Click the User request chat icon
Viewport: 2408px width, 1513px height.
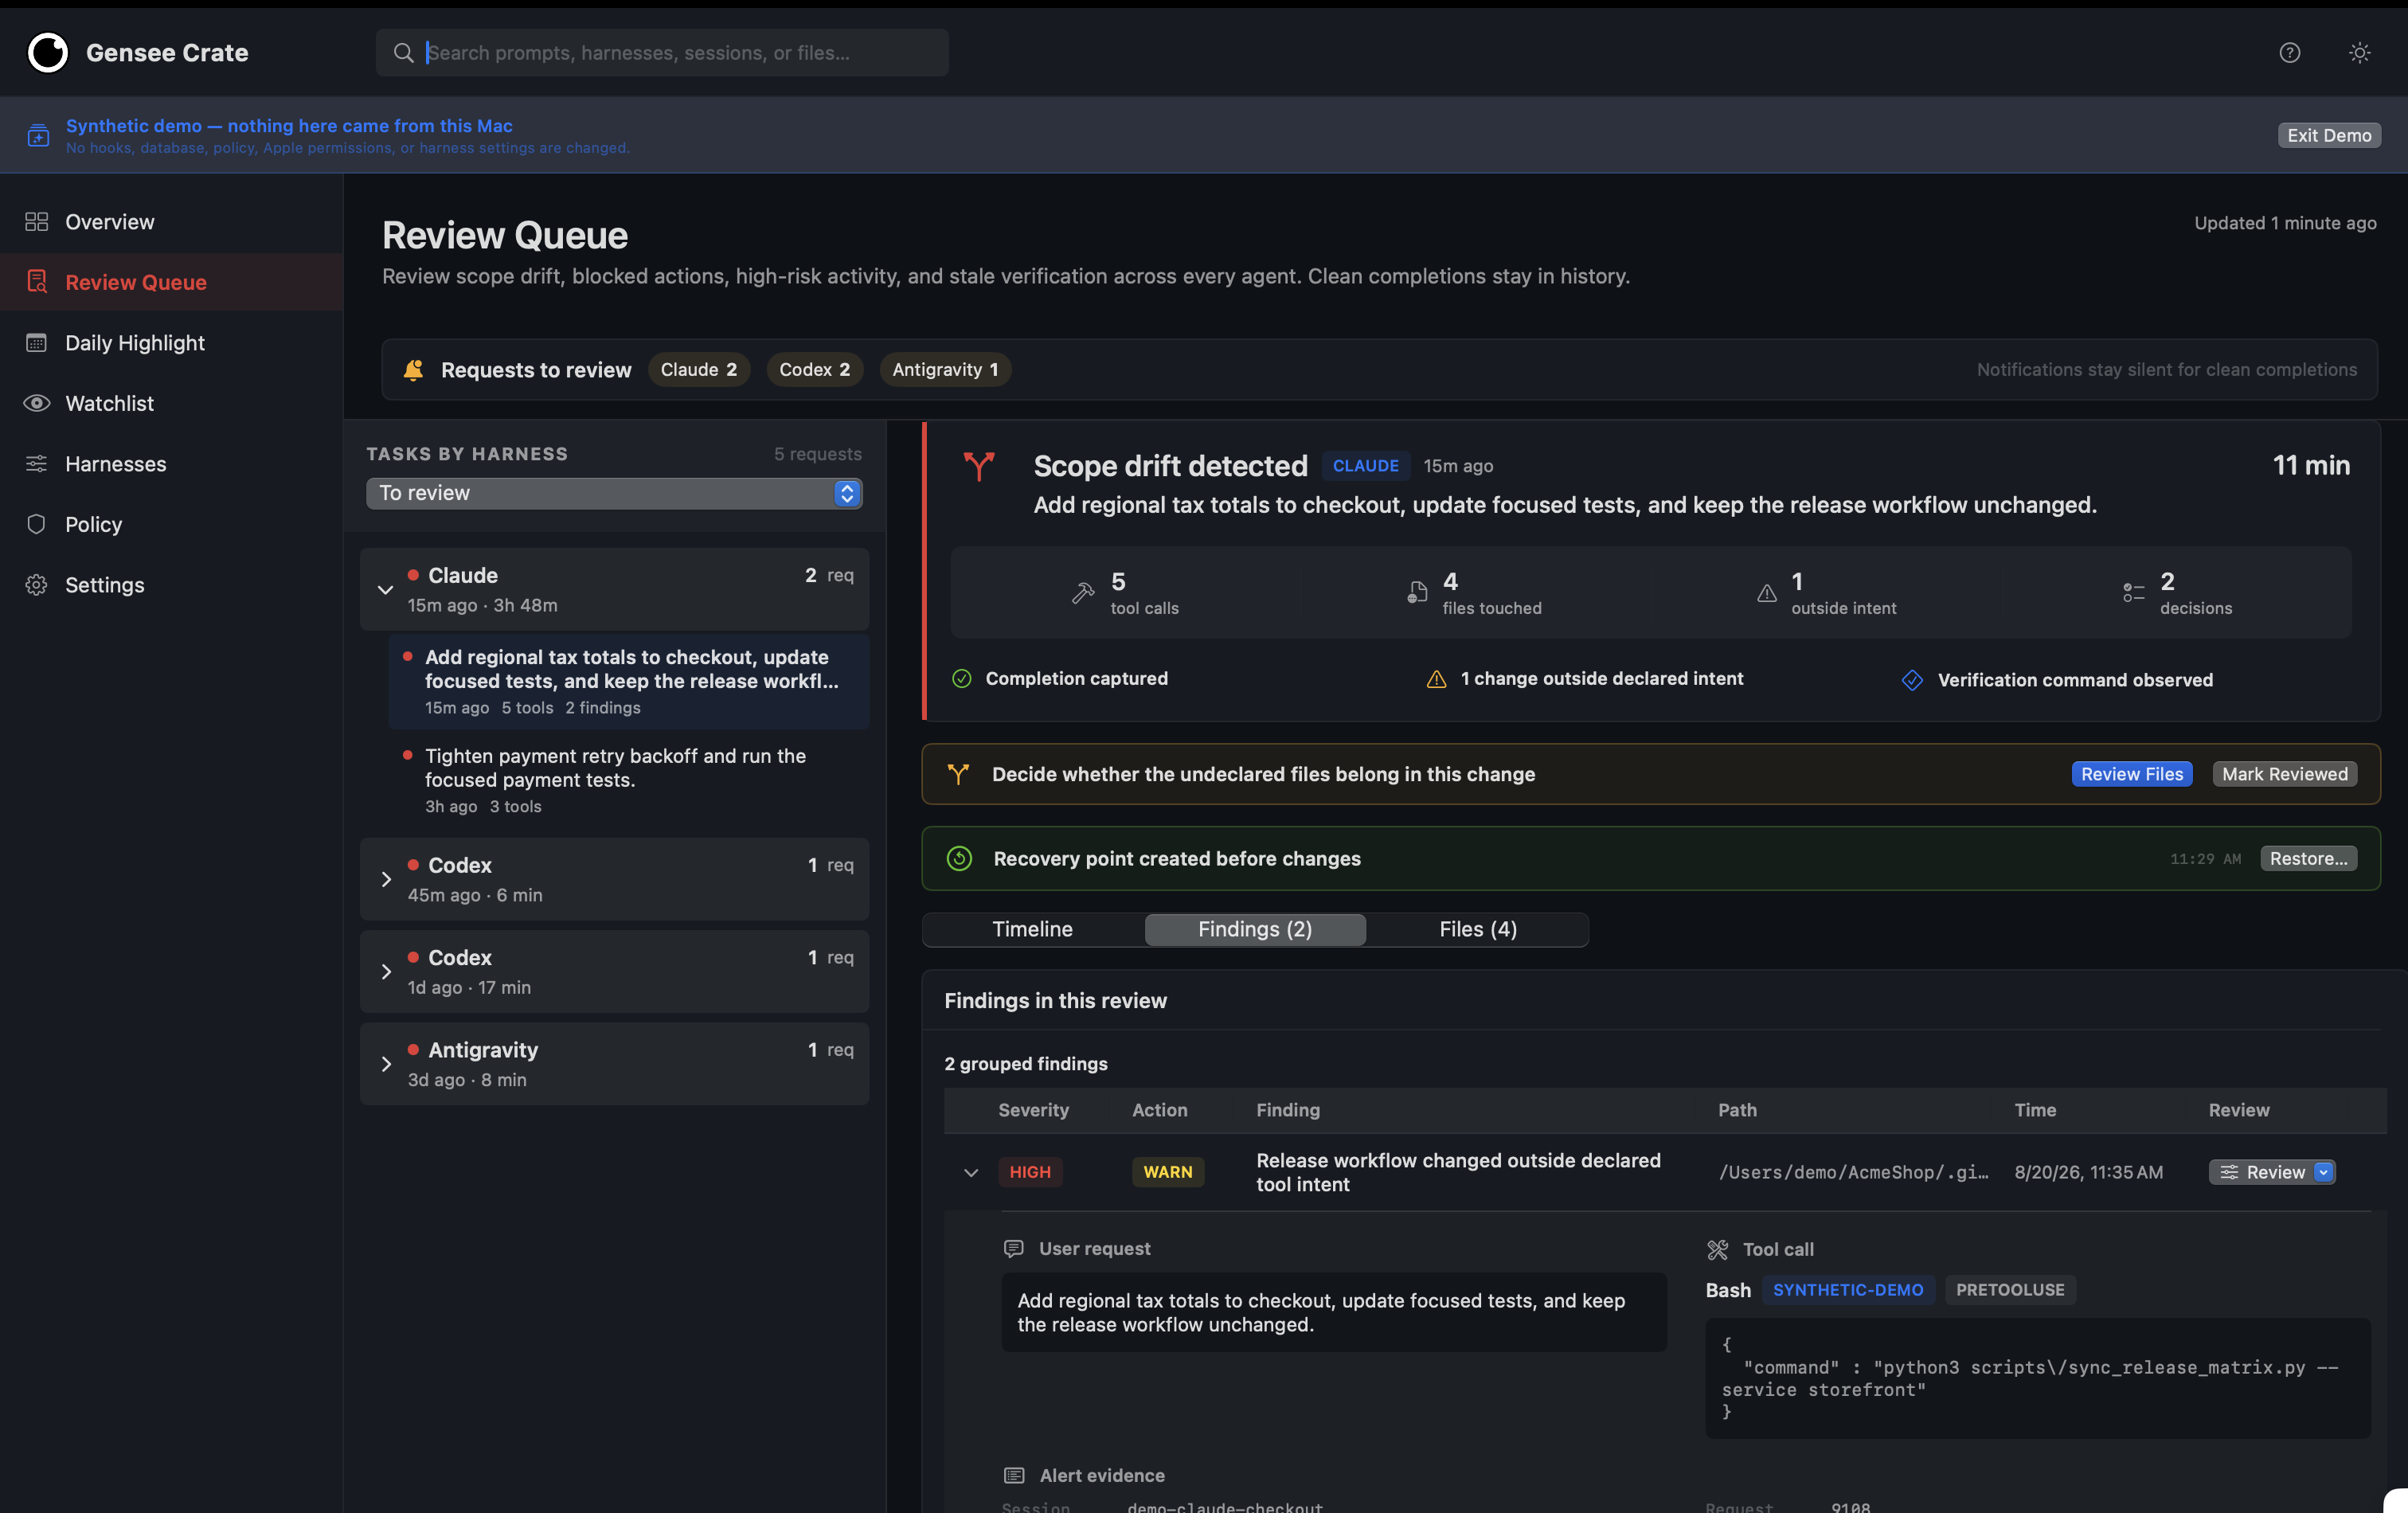tap(1013, 1248)
